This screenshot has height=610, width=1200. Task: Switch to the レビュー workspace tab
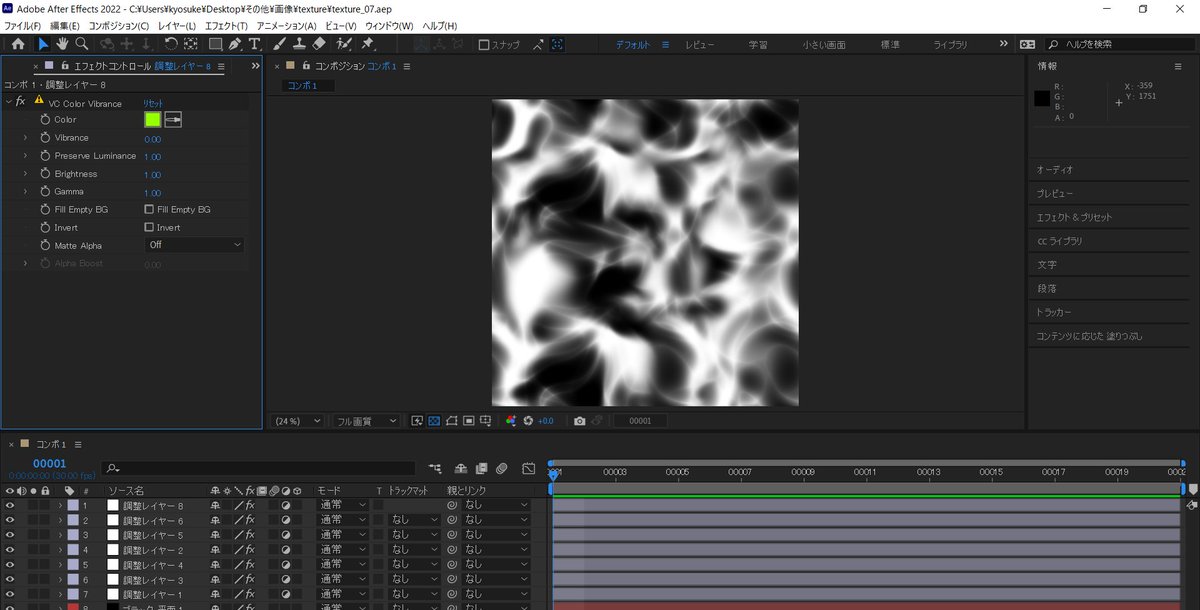(x=700, y=45)
